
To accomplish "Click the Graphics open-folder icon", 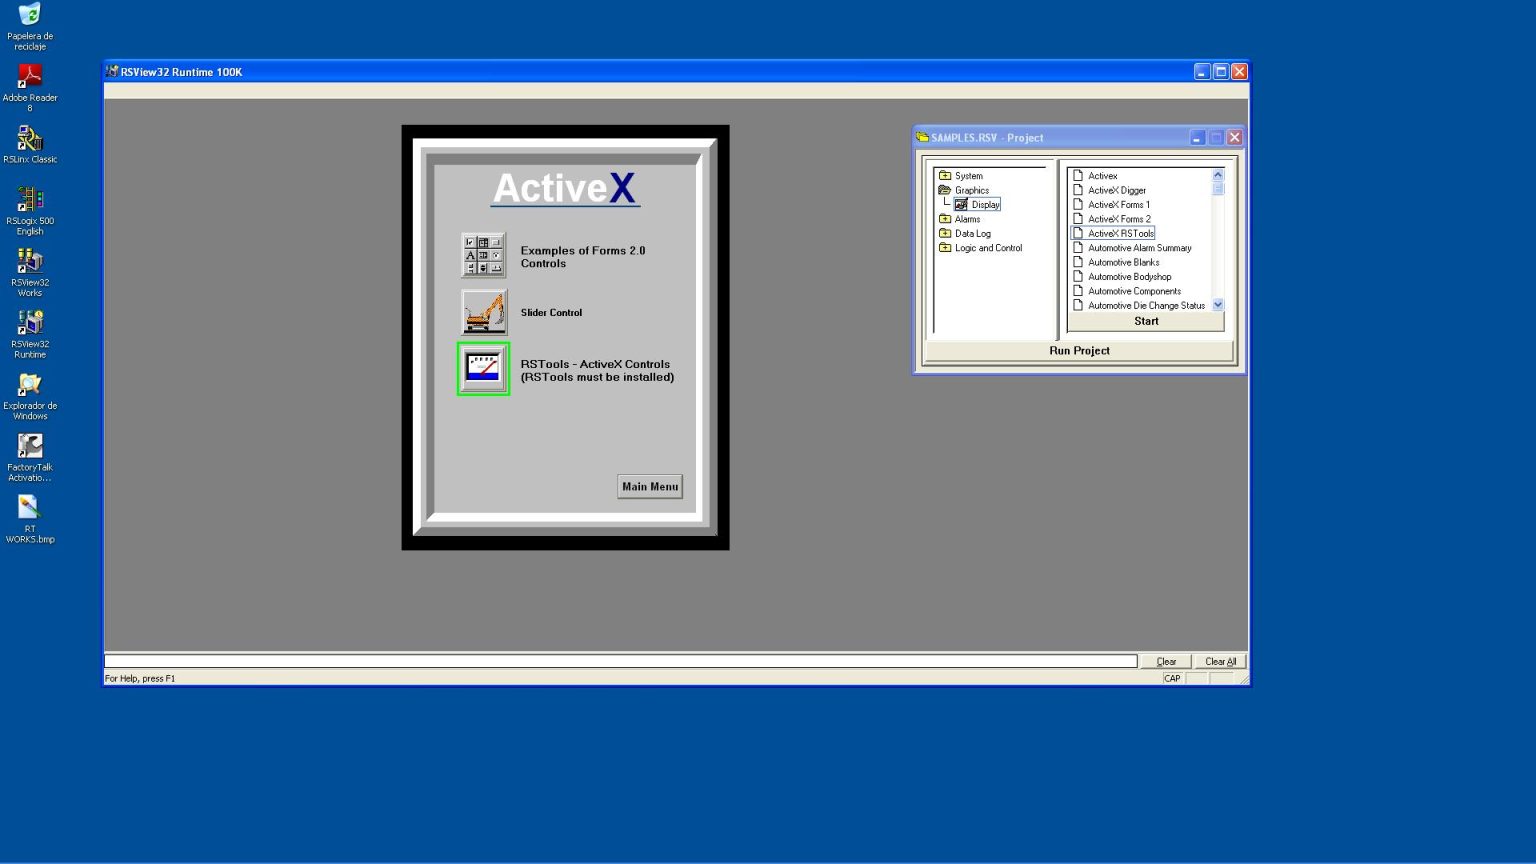I will pyautogui.click(x=946, y=190).
